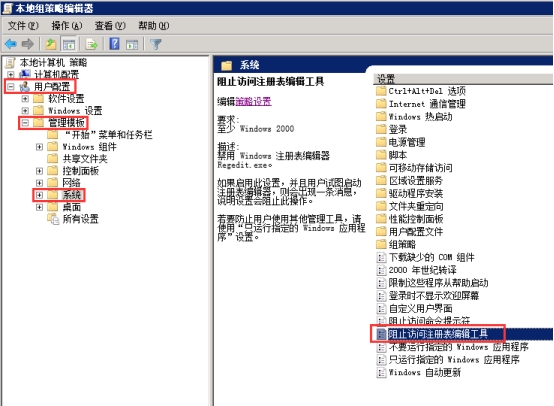Viewport: 554px width, 406px height.
Task: Click the Filter funnel toolbar icon
Action: [x=155, y=45]
